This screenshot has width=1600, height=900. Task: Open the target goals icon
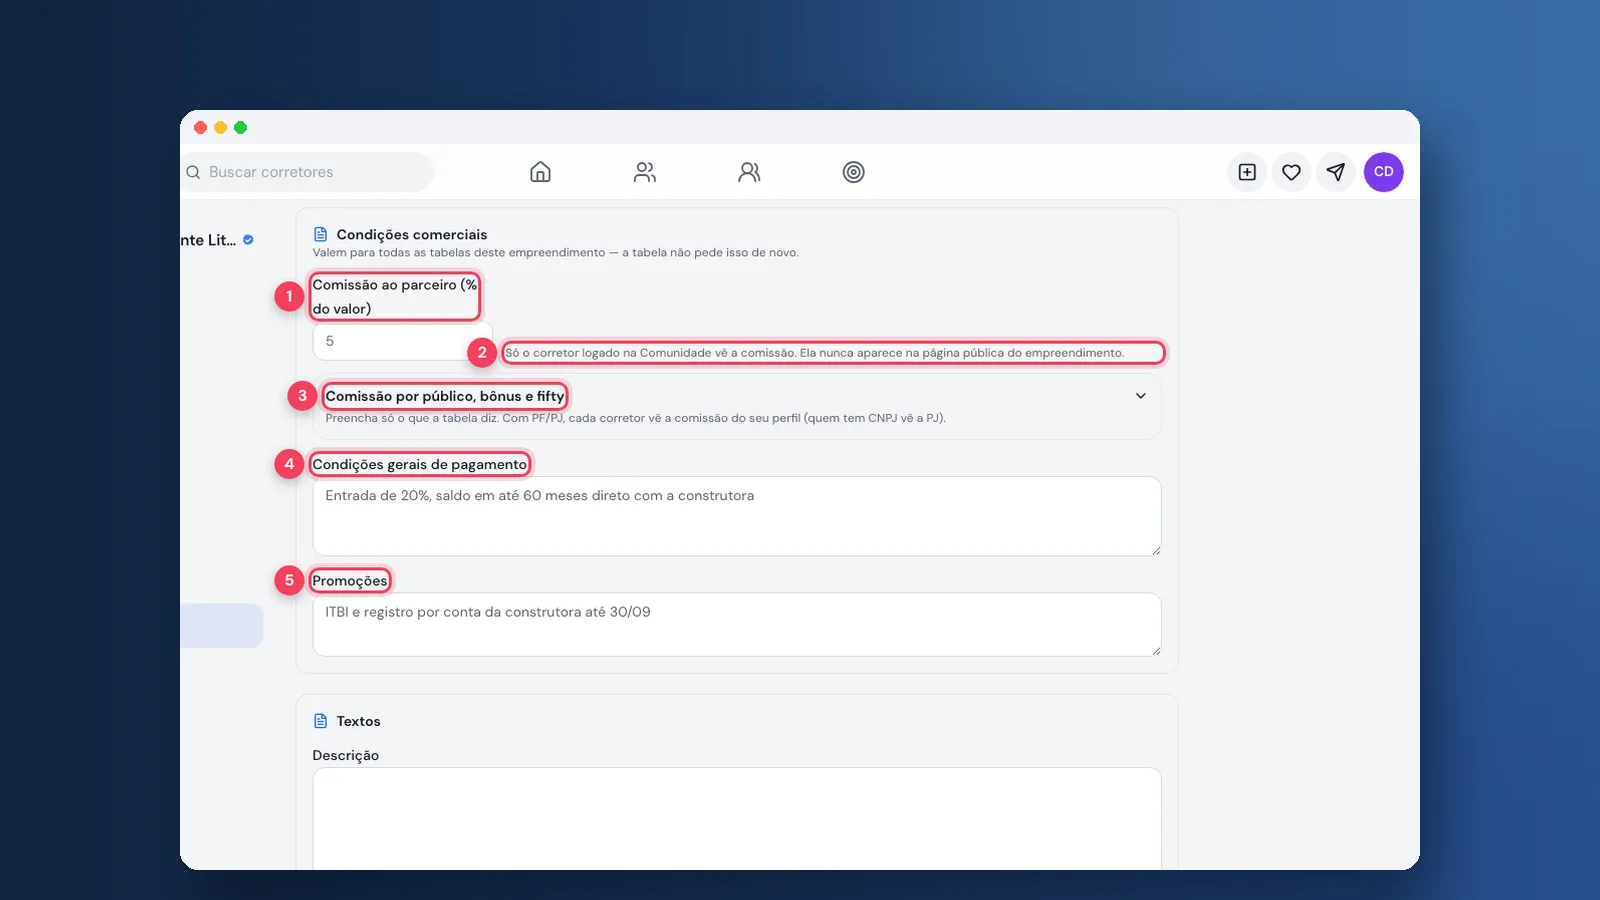853,172
